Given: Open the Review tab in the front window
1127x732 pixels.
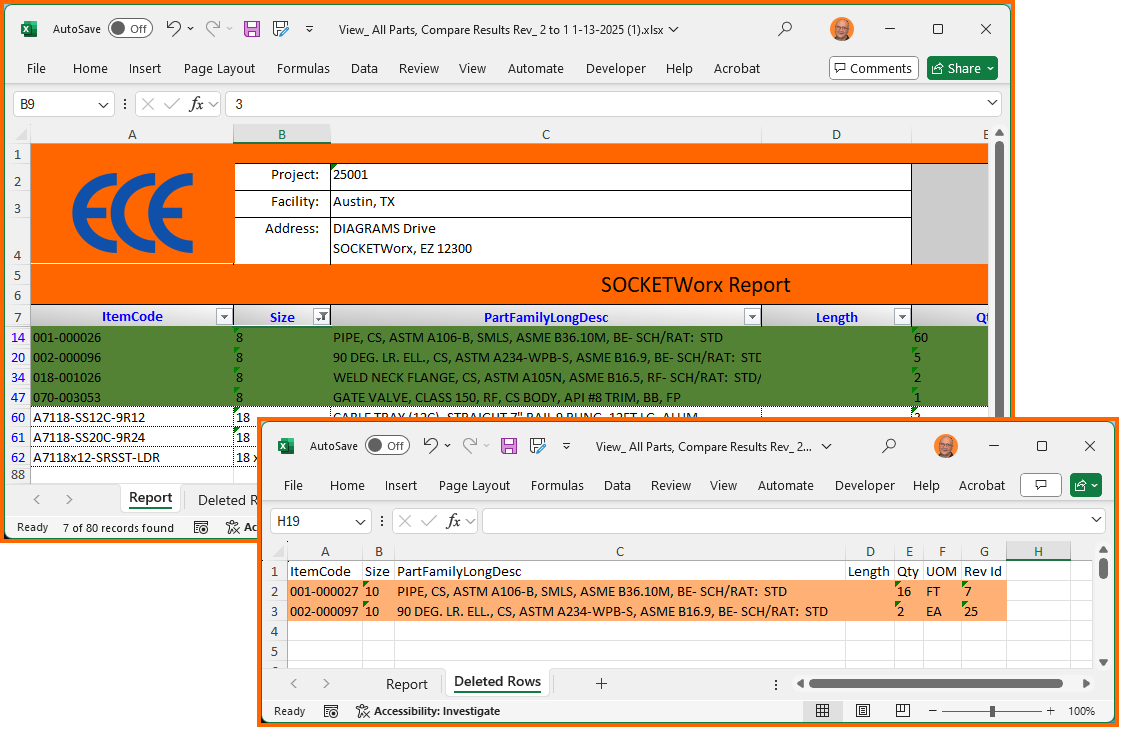Looking at the screenshot, I should [x=671, y=485].
